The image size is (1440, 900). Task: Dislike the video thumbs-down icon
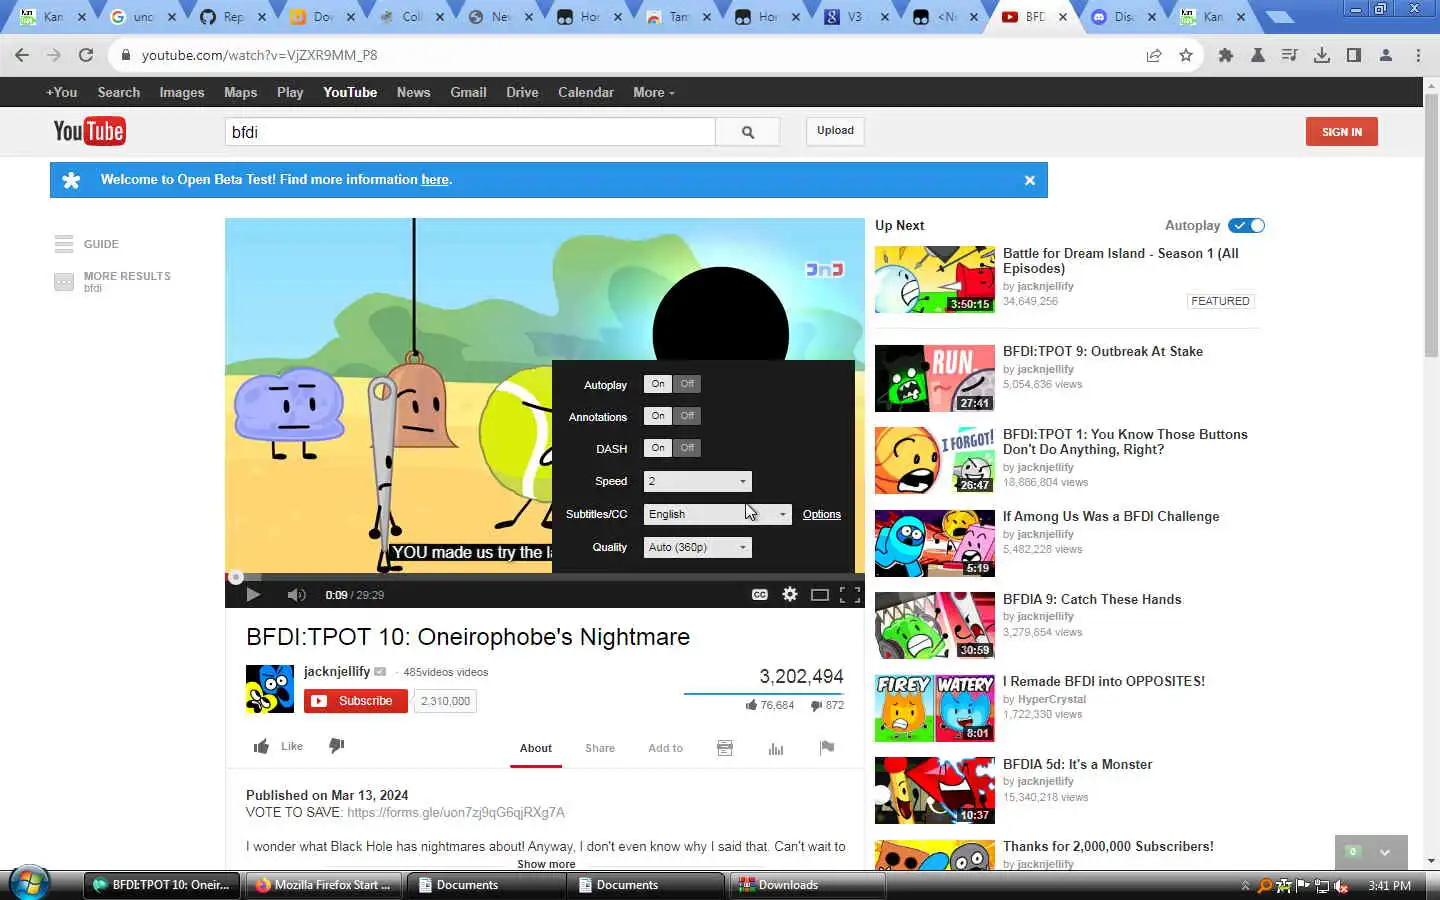pos(337,746)
